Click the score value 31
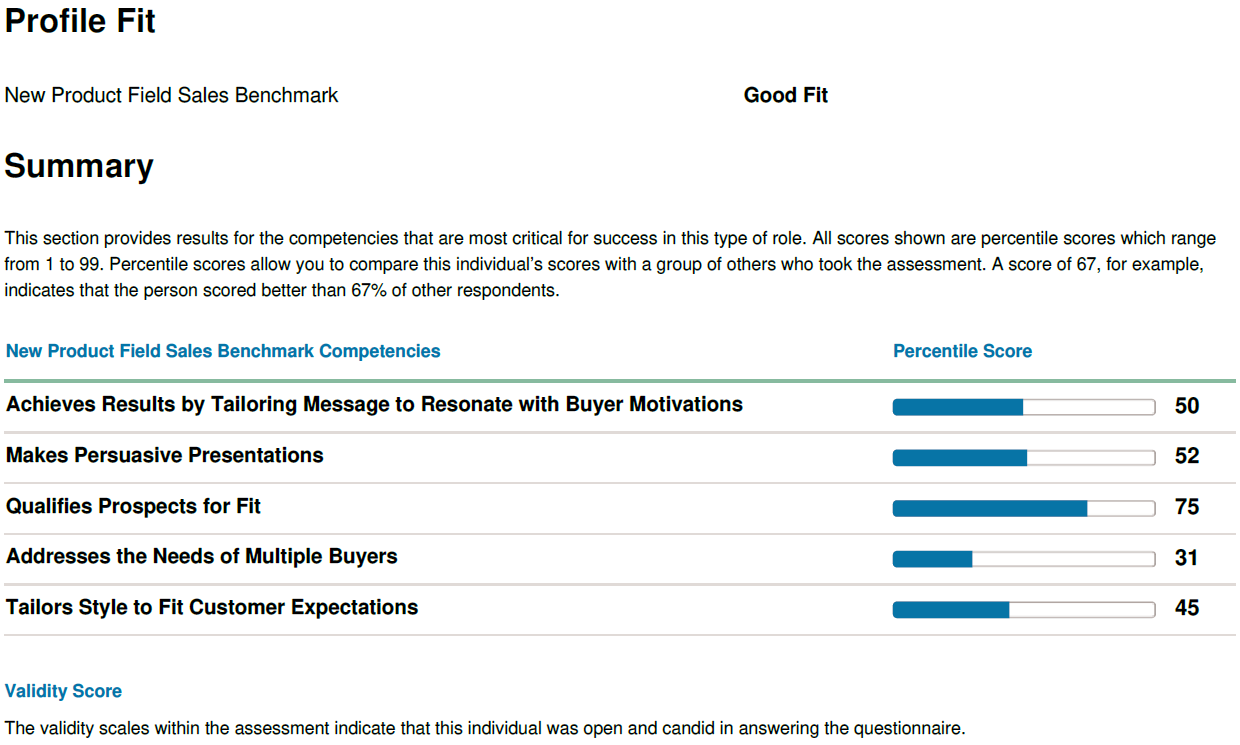Viewport: 1240px width, 745px height. (x=1187, y=558)
